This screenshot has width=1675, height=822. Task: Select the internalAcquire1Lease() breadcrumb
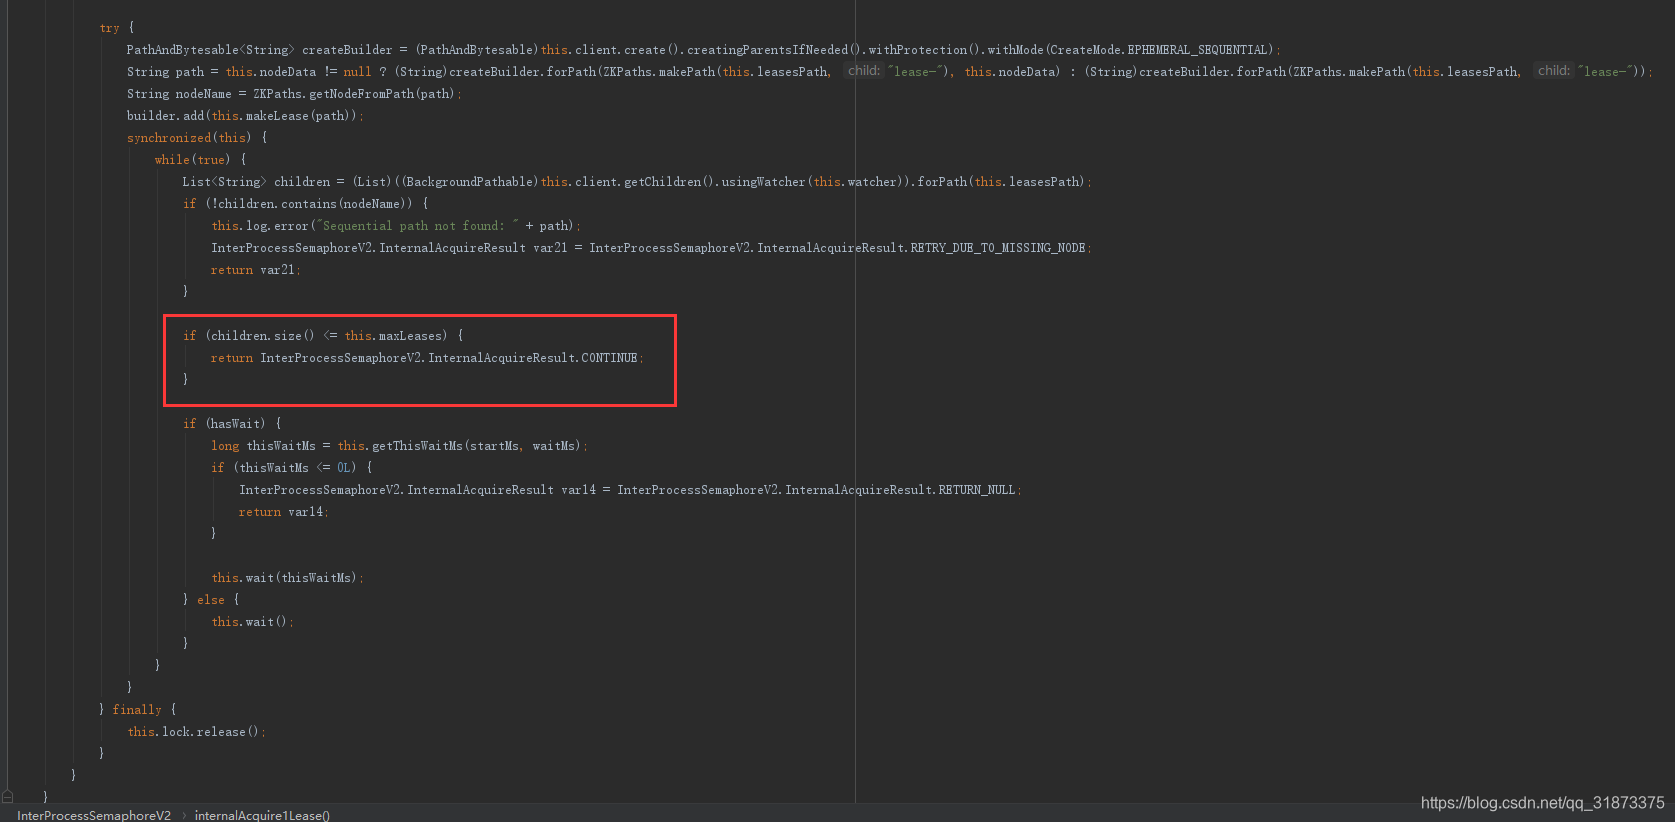[x=262, y=815]
